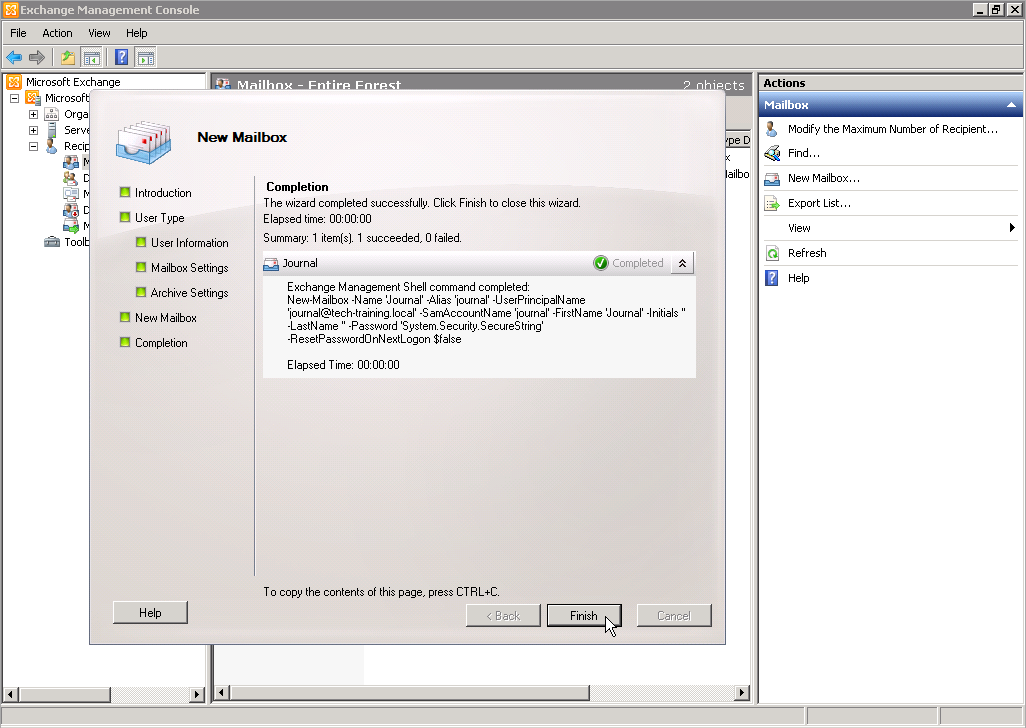Collapse the Journal result details chevron
Image resolution: width=1026 pixels, height=728 pixels.
point(682,263)
